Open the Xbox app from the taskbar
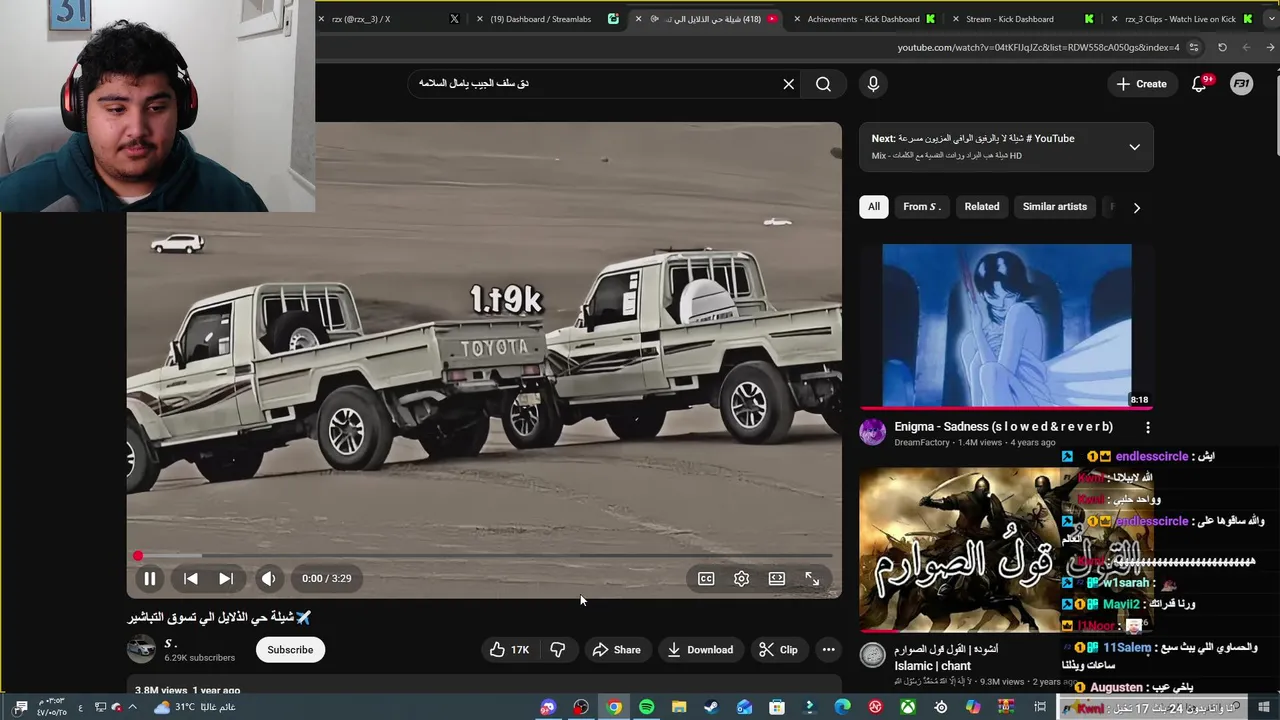The height and width of the screenshot is (720, 1280). (x=908, y=707)
